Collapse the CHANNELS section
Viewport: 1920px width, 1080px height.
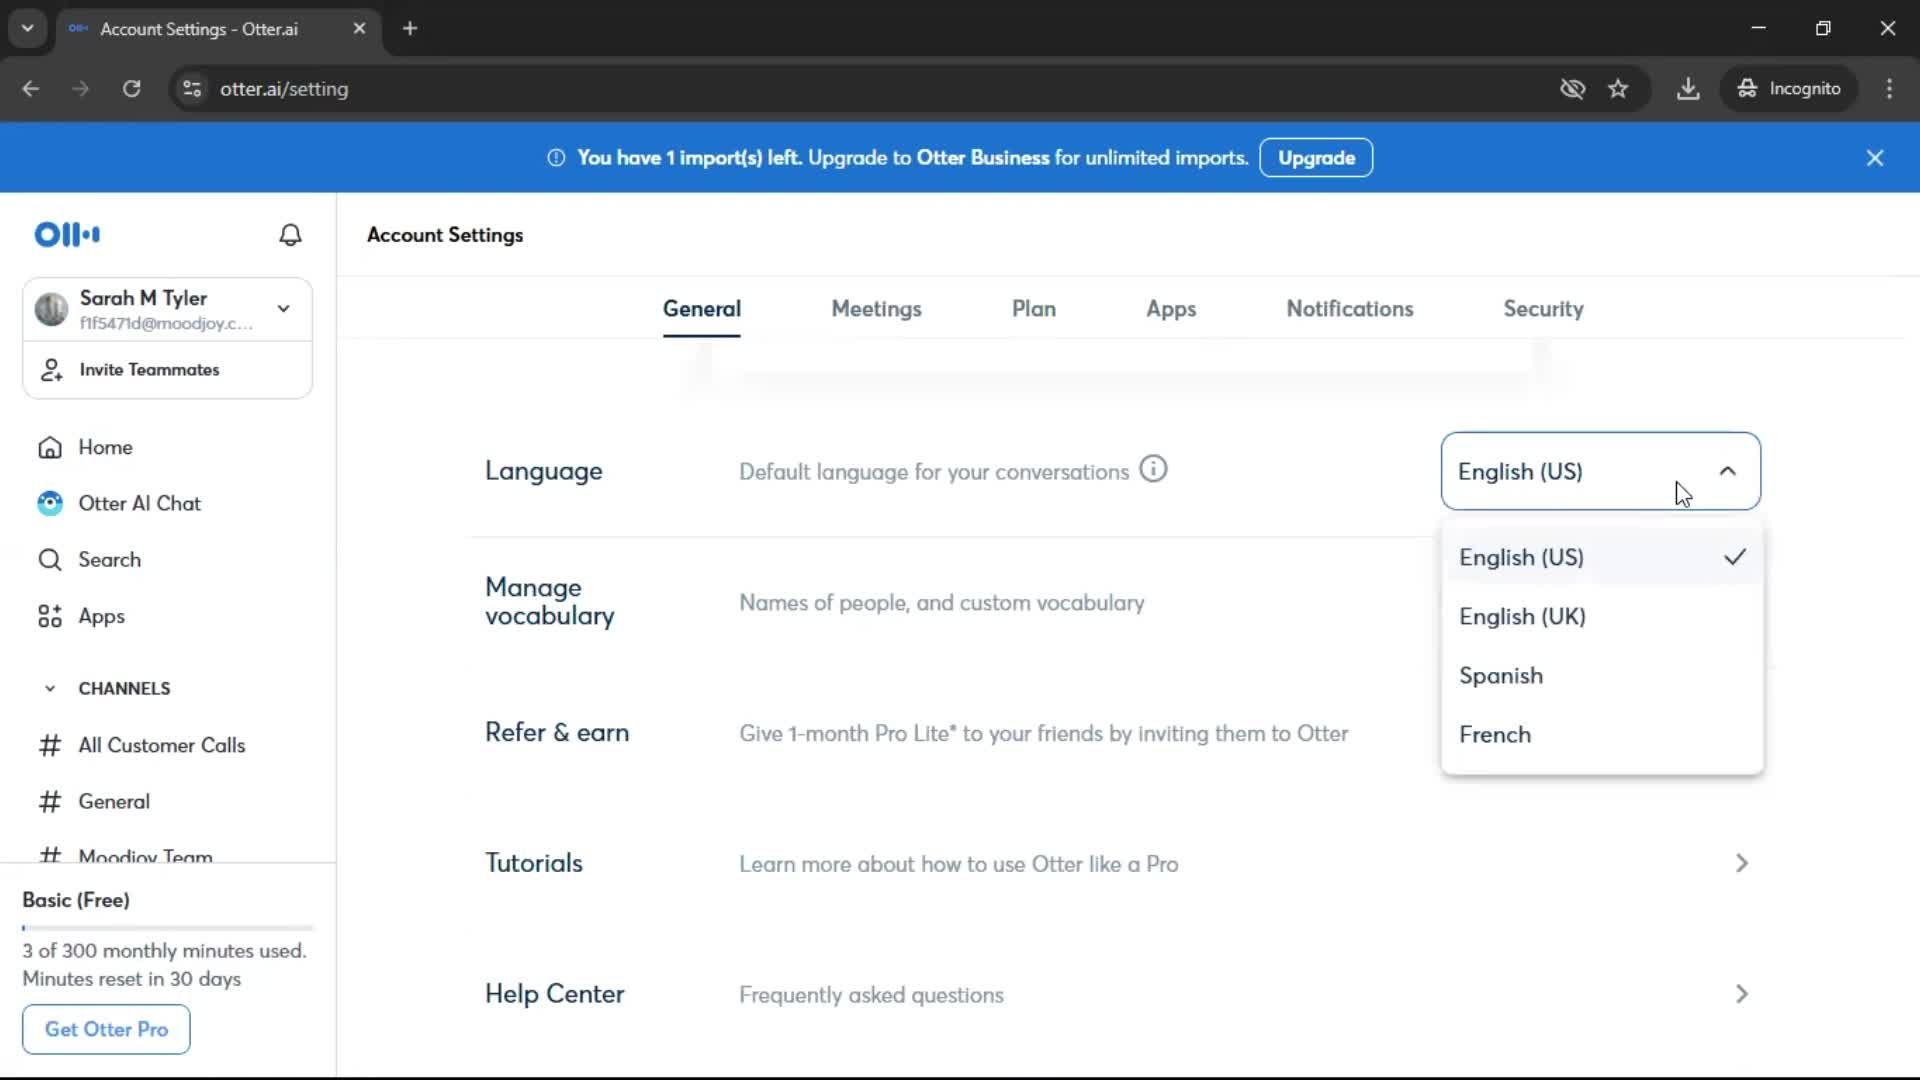50,688
